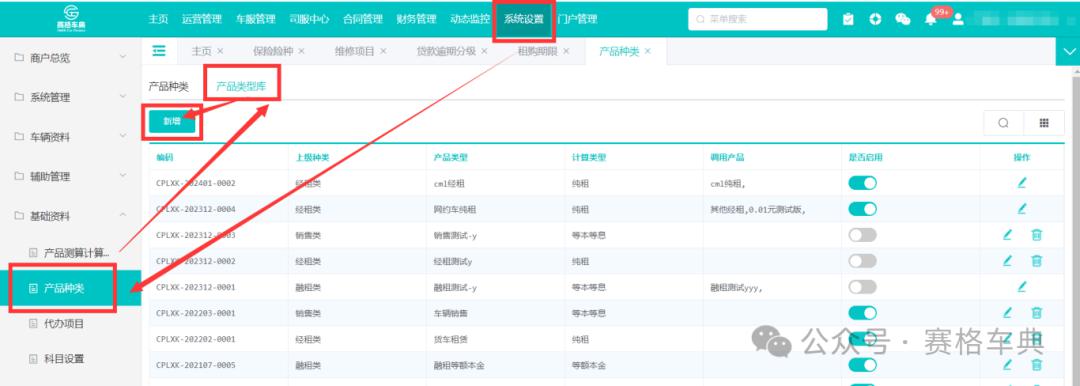
Task: Edit the 融租等额本金 row pencil icon
Action: click(x=1007, y=365)
